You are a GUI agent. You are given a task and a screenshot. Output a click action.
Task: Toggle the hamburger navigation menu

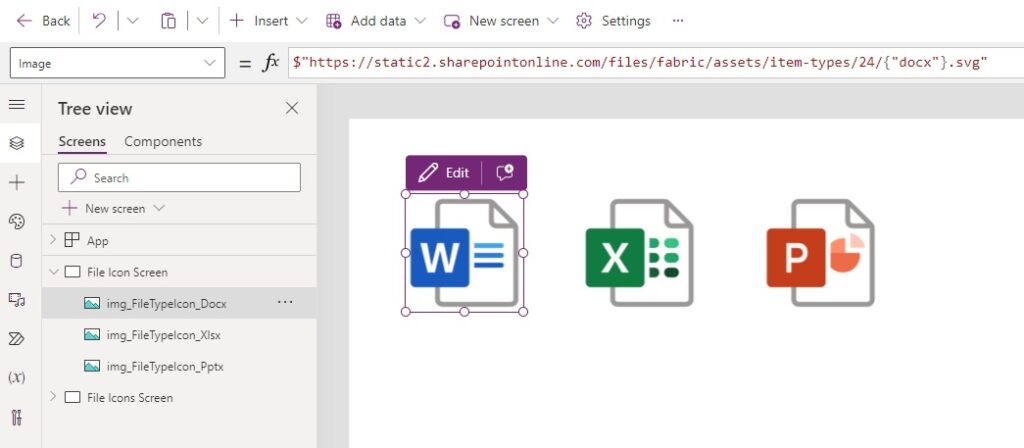[17, 105]
